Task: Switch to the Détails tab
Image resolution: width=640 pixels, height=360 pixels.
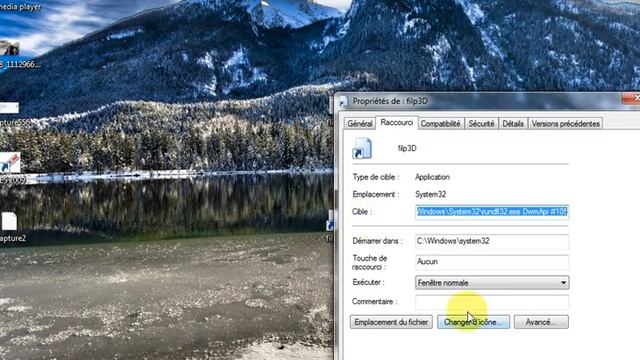Action: (513, 124)
